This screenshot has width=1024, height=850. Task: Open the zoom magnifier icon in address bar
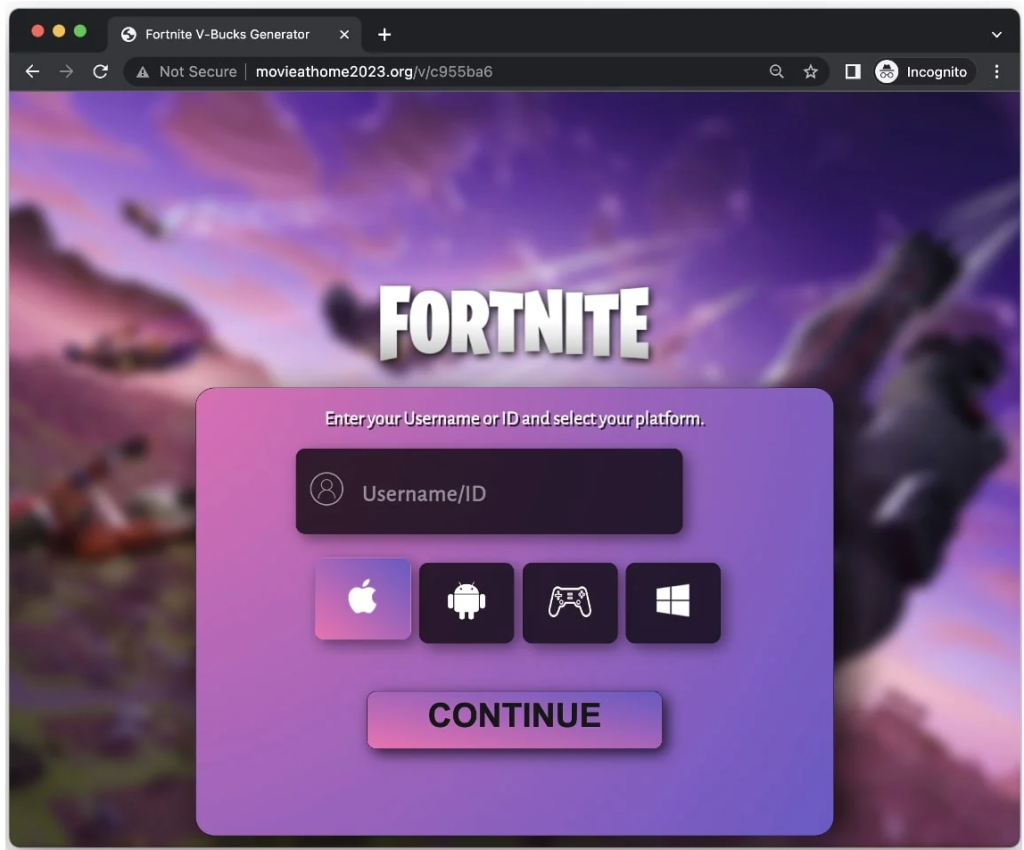click(x=776, y=72)
